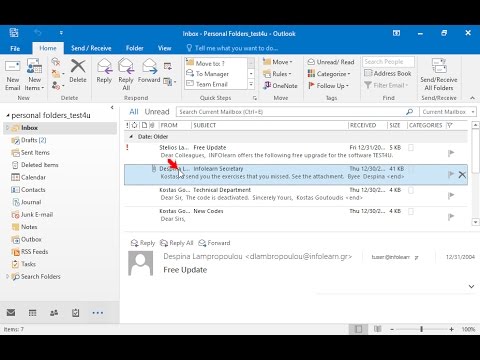This screenshot has width=480, height=360.
Task: Click Reply in the reading pane
Action: click(x=143, y=243)
